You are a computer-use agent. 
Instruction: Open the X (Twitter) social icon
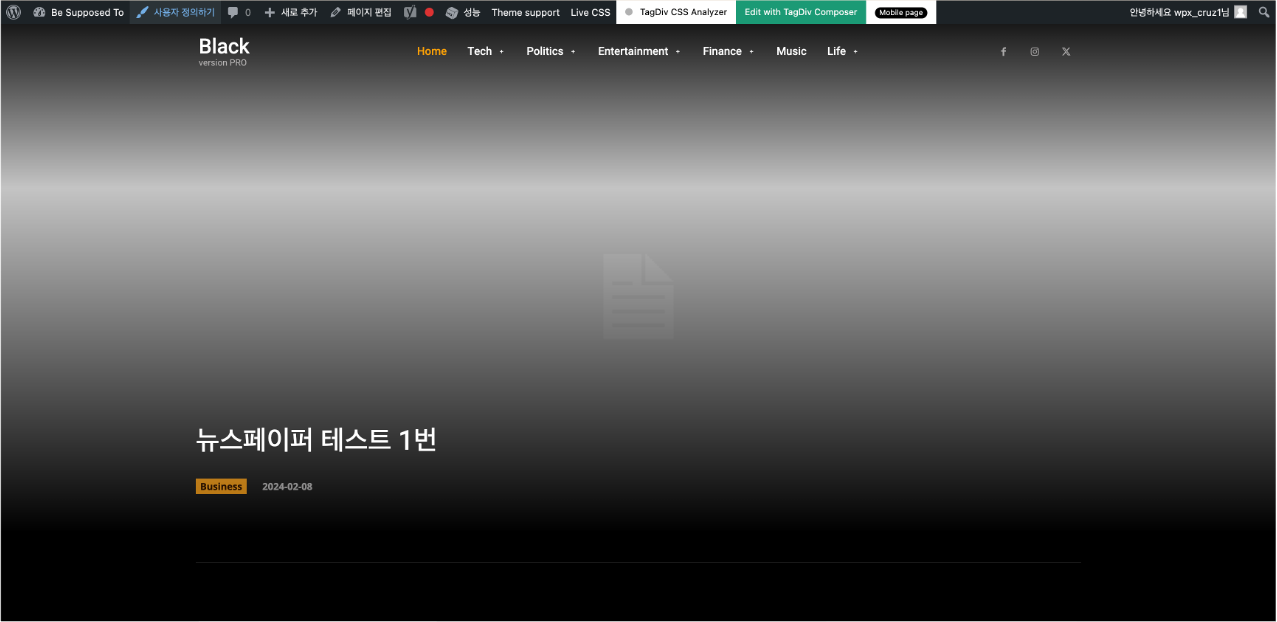pos(1066,52)
